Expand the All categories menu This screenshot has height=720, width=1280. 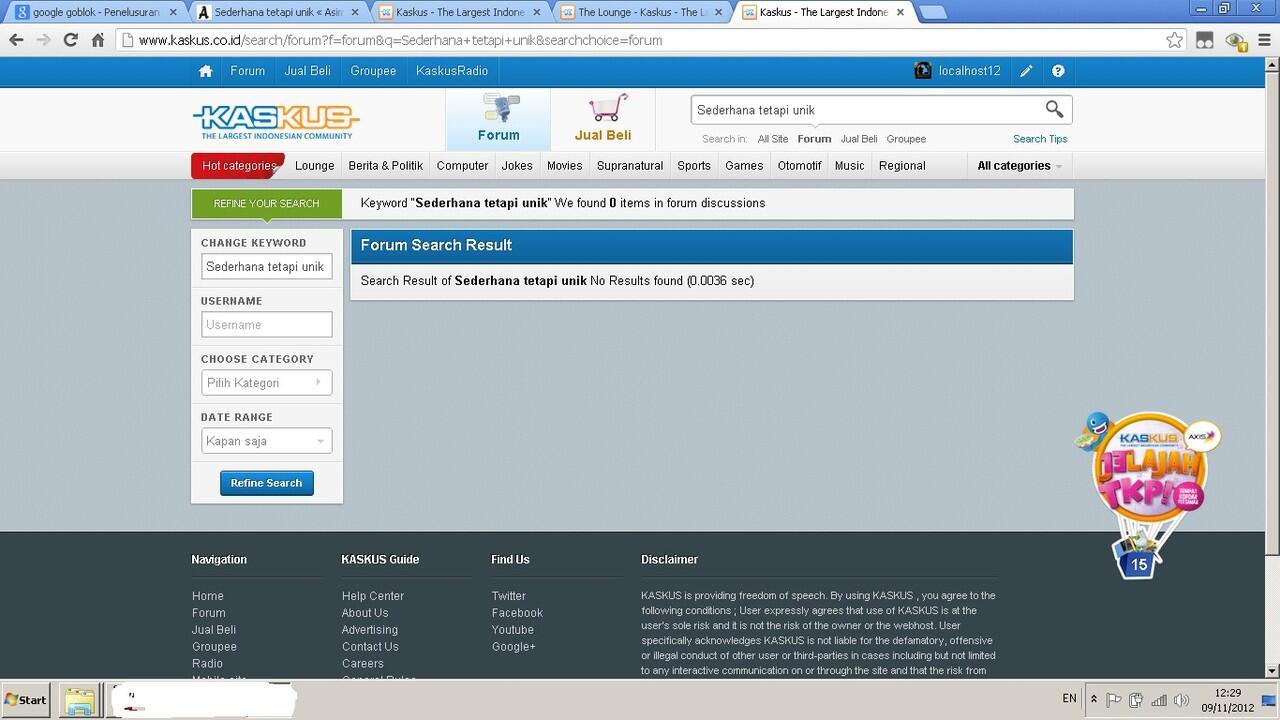[x=1019, y=166]
